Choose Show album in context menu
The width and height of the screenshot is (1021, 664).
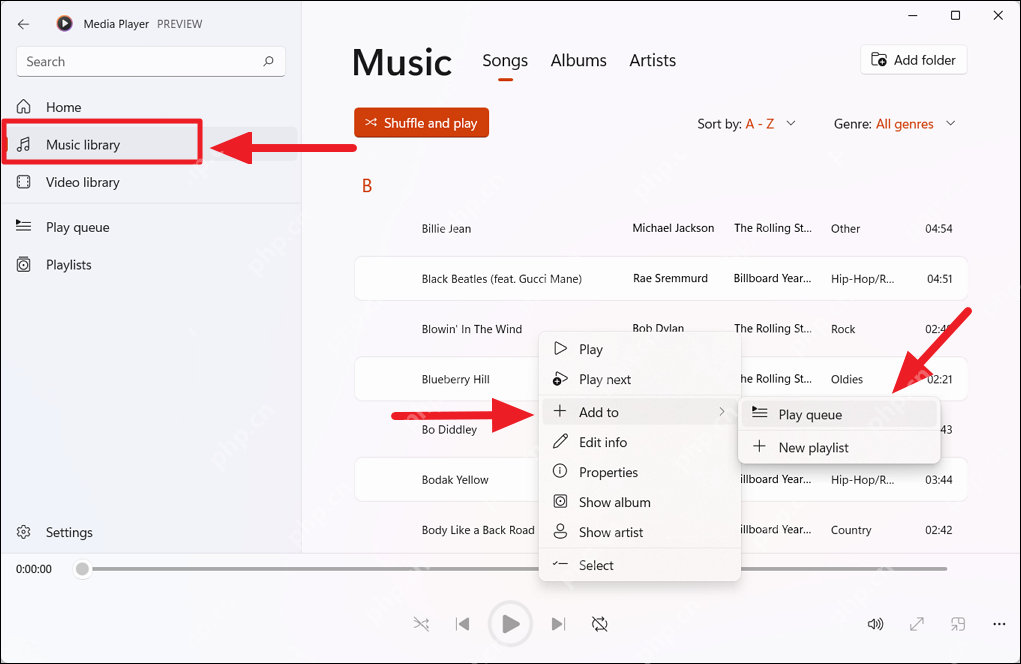[640, 502]
